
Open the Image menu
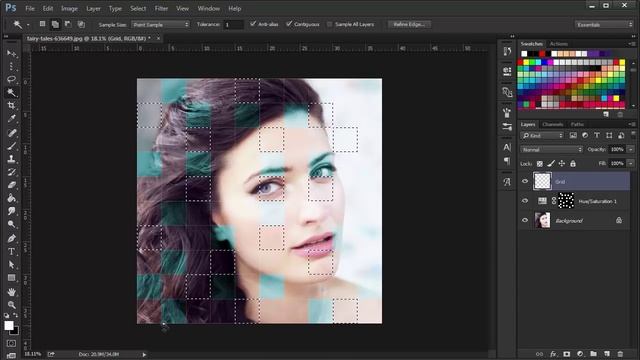[x=69, y=8]
